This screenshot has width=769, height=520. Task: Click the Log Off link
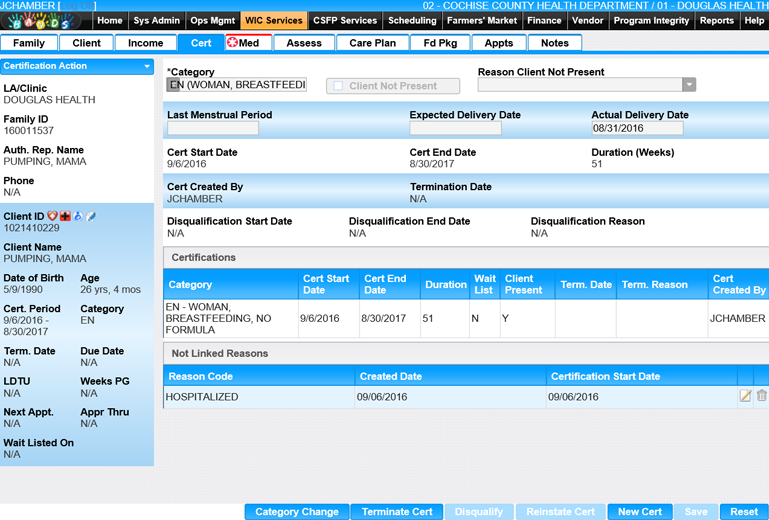[x=79, y=6]
